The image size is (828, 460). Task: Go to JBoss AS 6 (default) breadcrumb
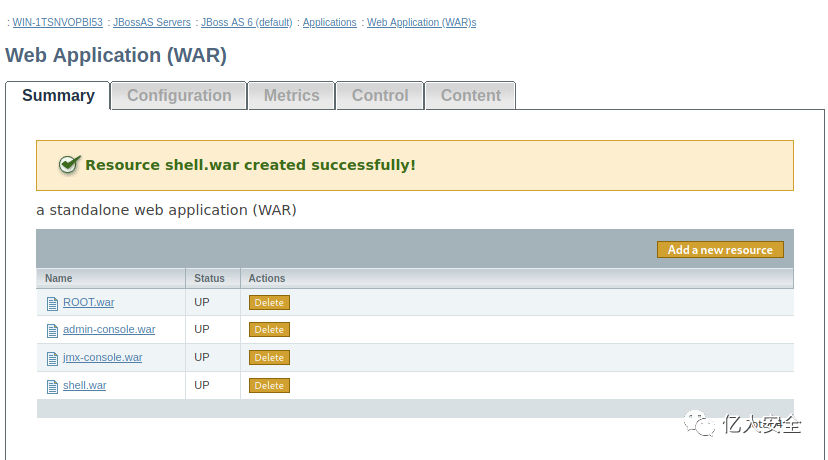pyautogui.click(x=247, y=22)
